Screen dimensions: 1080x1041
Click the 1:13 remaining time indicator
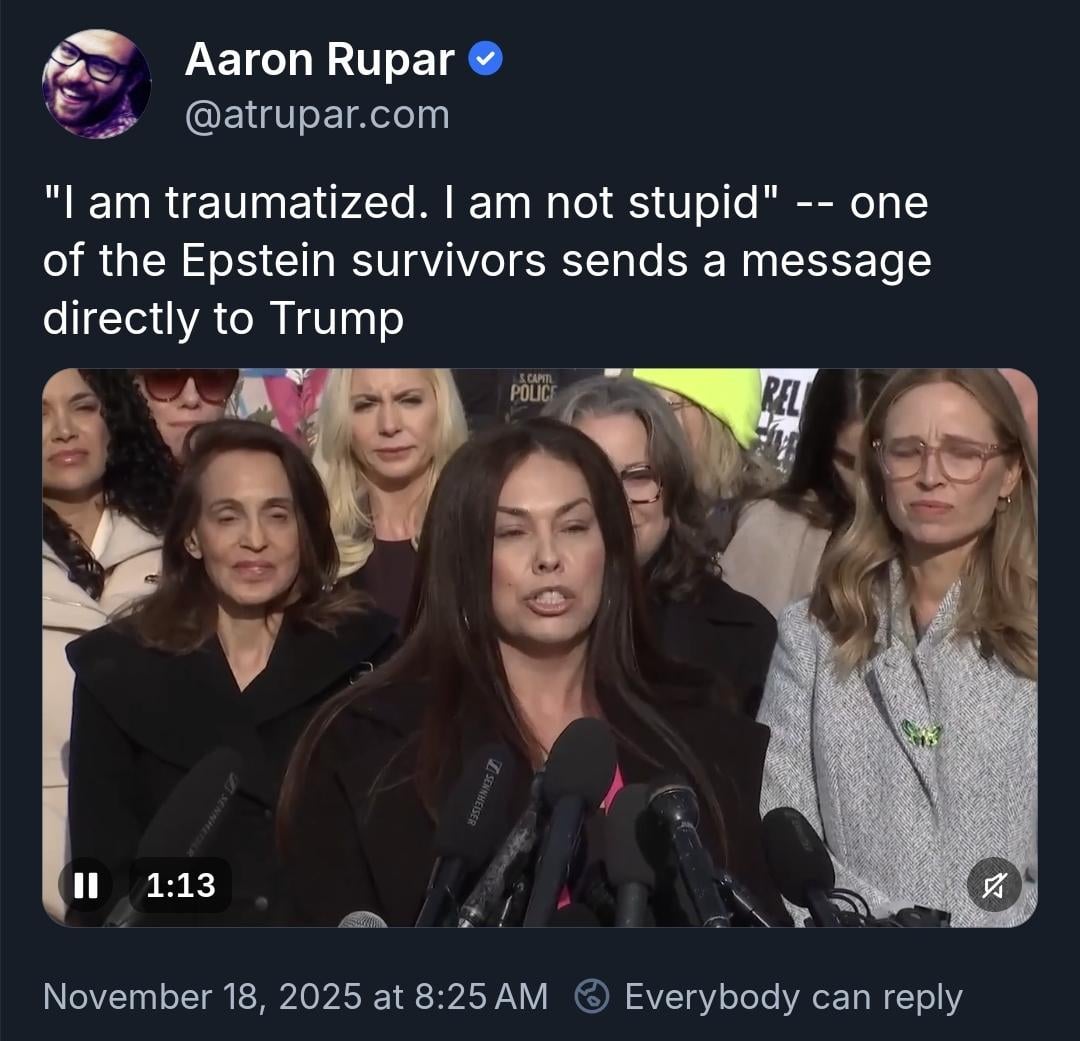(x=180, y=885)
